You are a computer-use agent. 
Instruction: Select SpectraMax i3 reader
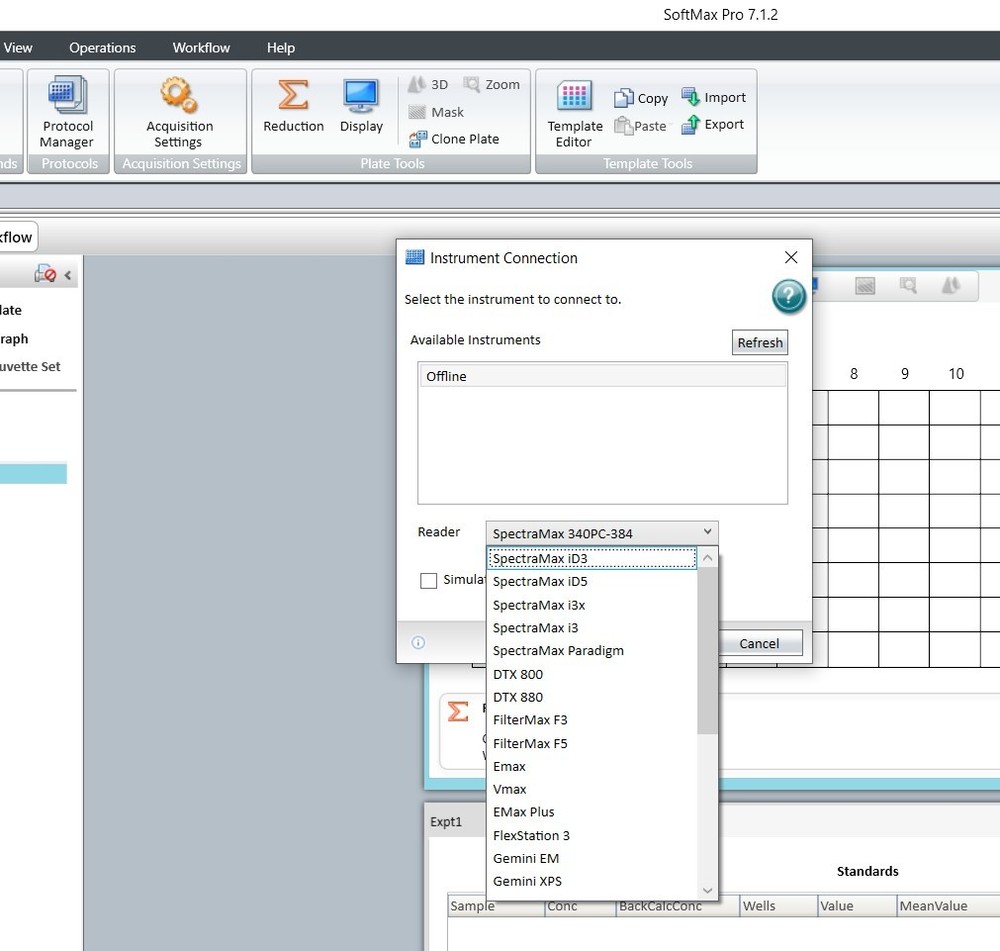click(x=592, y=628)
